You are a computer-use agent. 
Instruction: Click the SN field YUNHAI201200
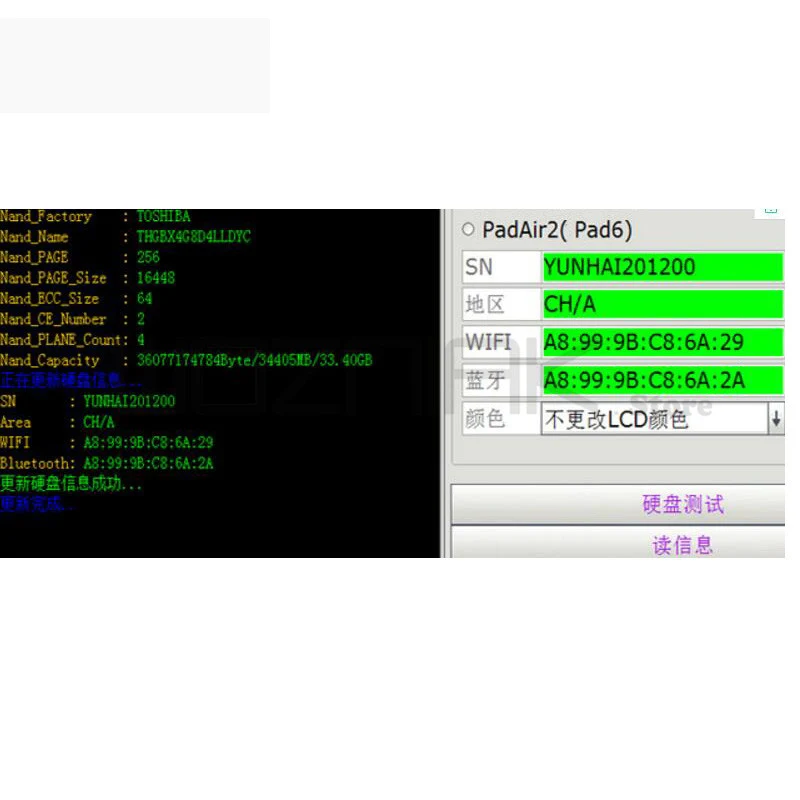click(663, 267)
